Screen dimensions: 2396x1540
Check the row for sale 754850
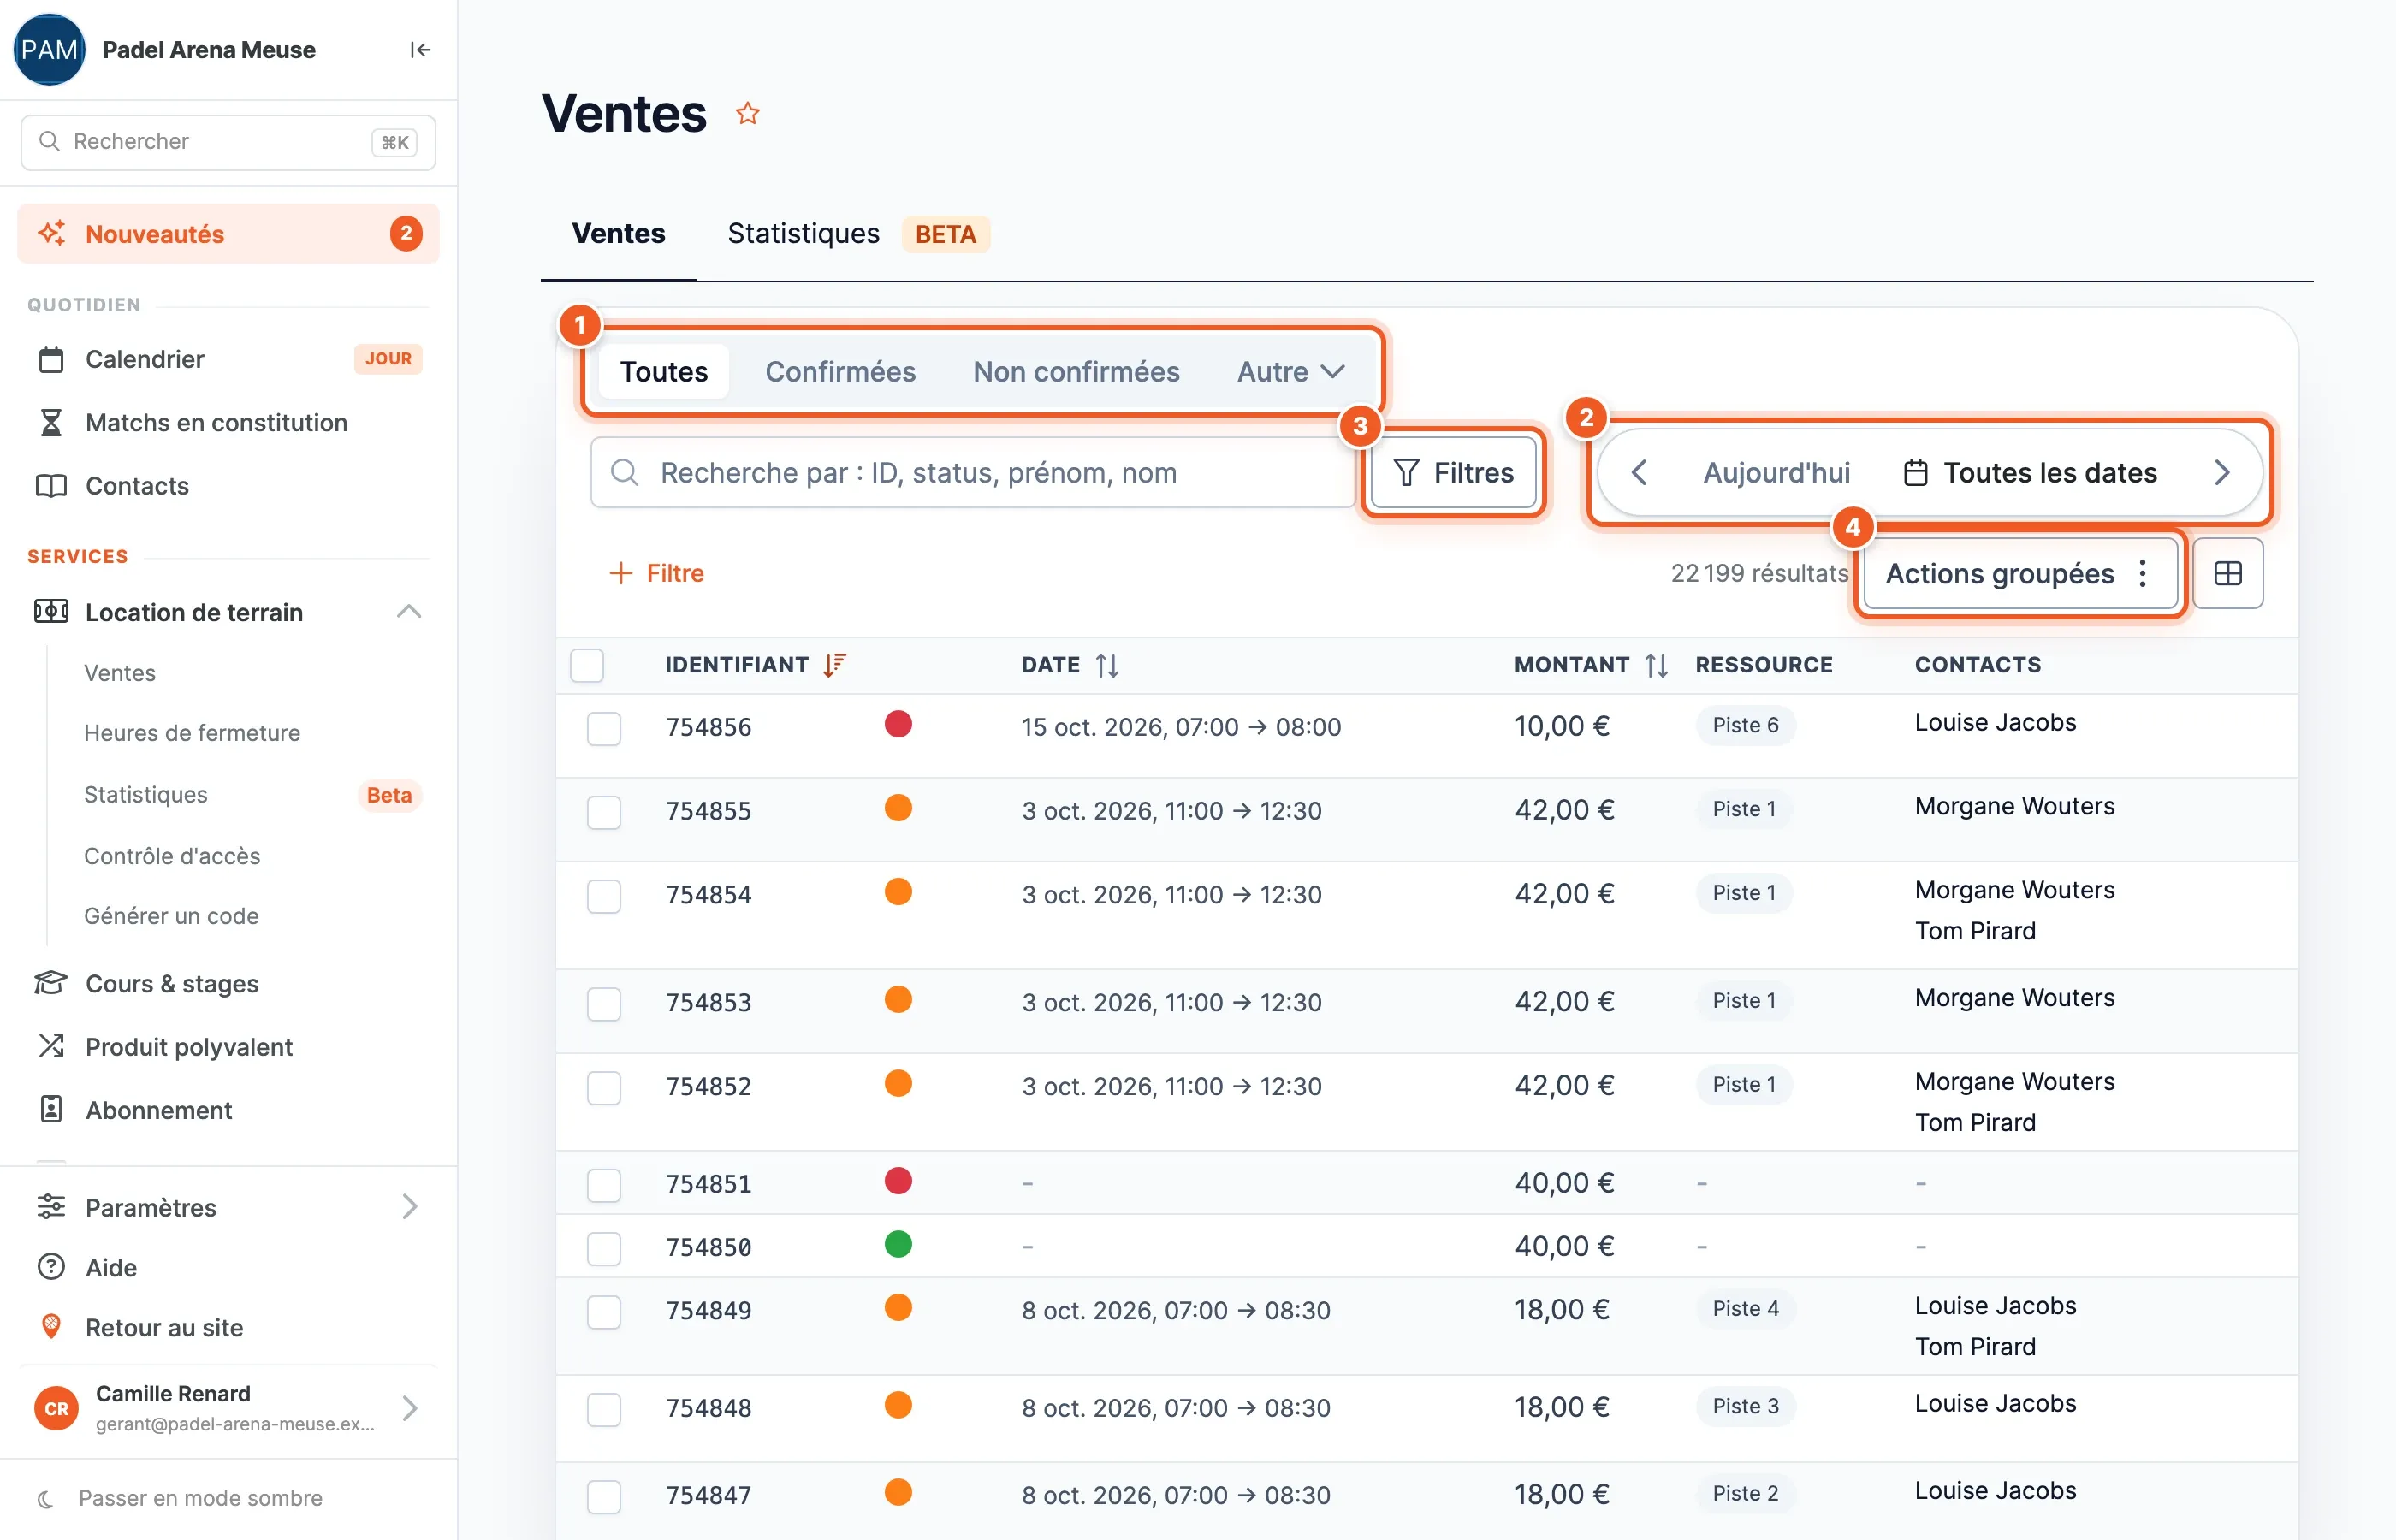(604, 1248)
